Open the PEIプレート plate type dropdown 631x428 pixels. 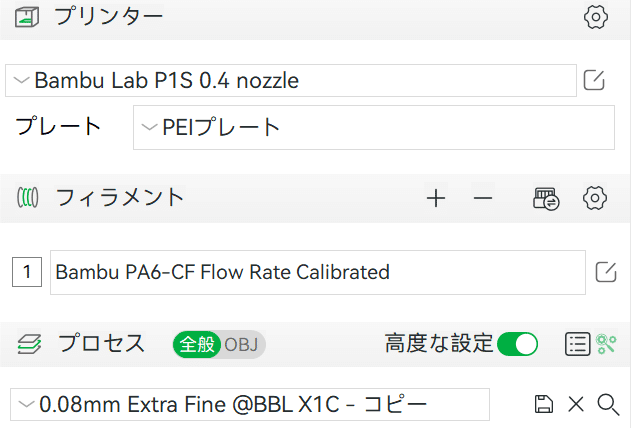point(374,128)
